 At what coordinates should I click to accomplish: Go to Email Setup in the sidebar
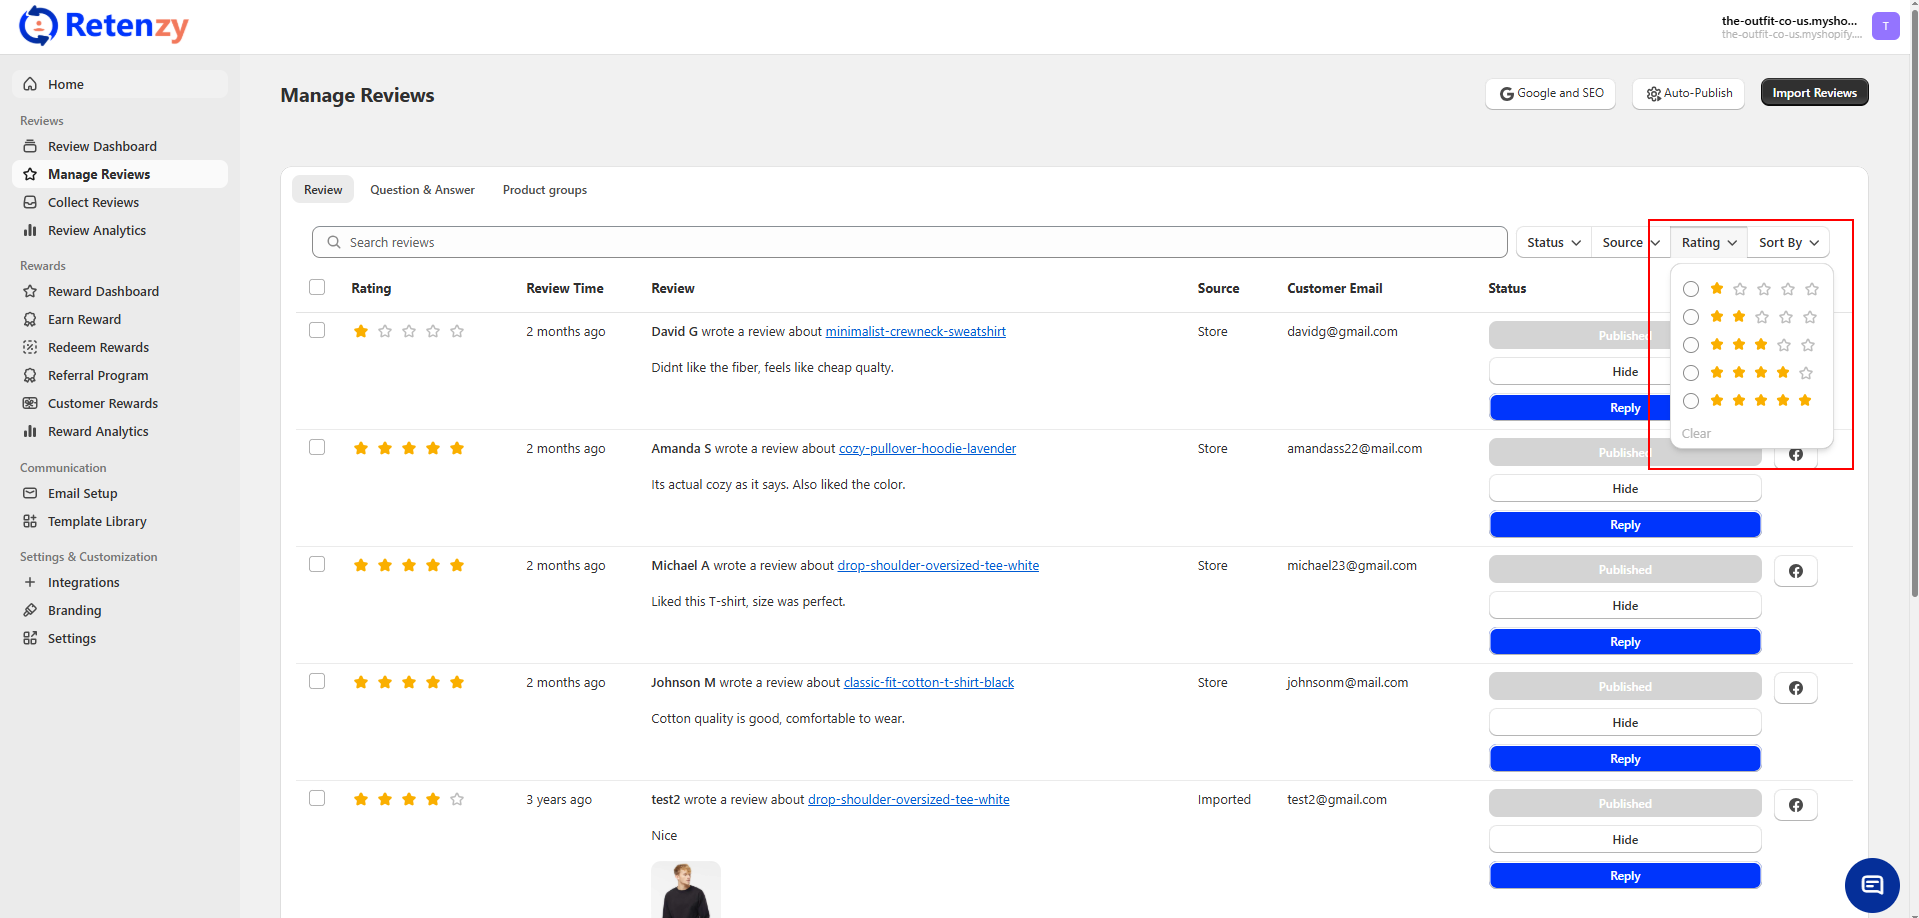[82, 493]
